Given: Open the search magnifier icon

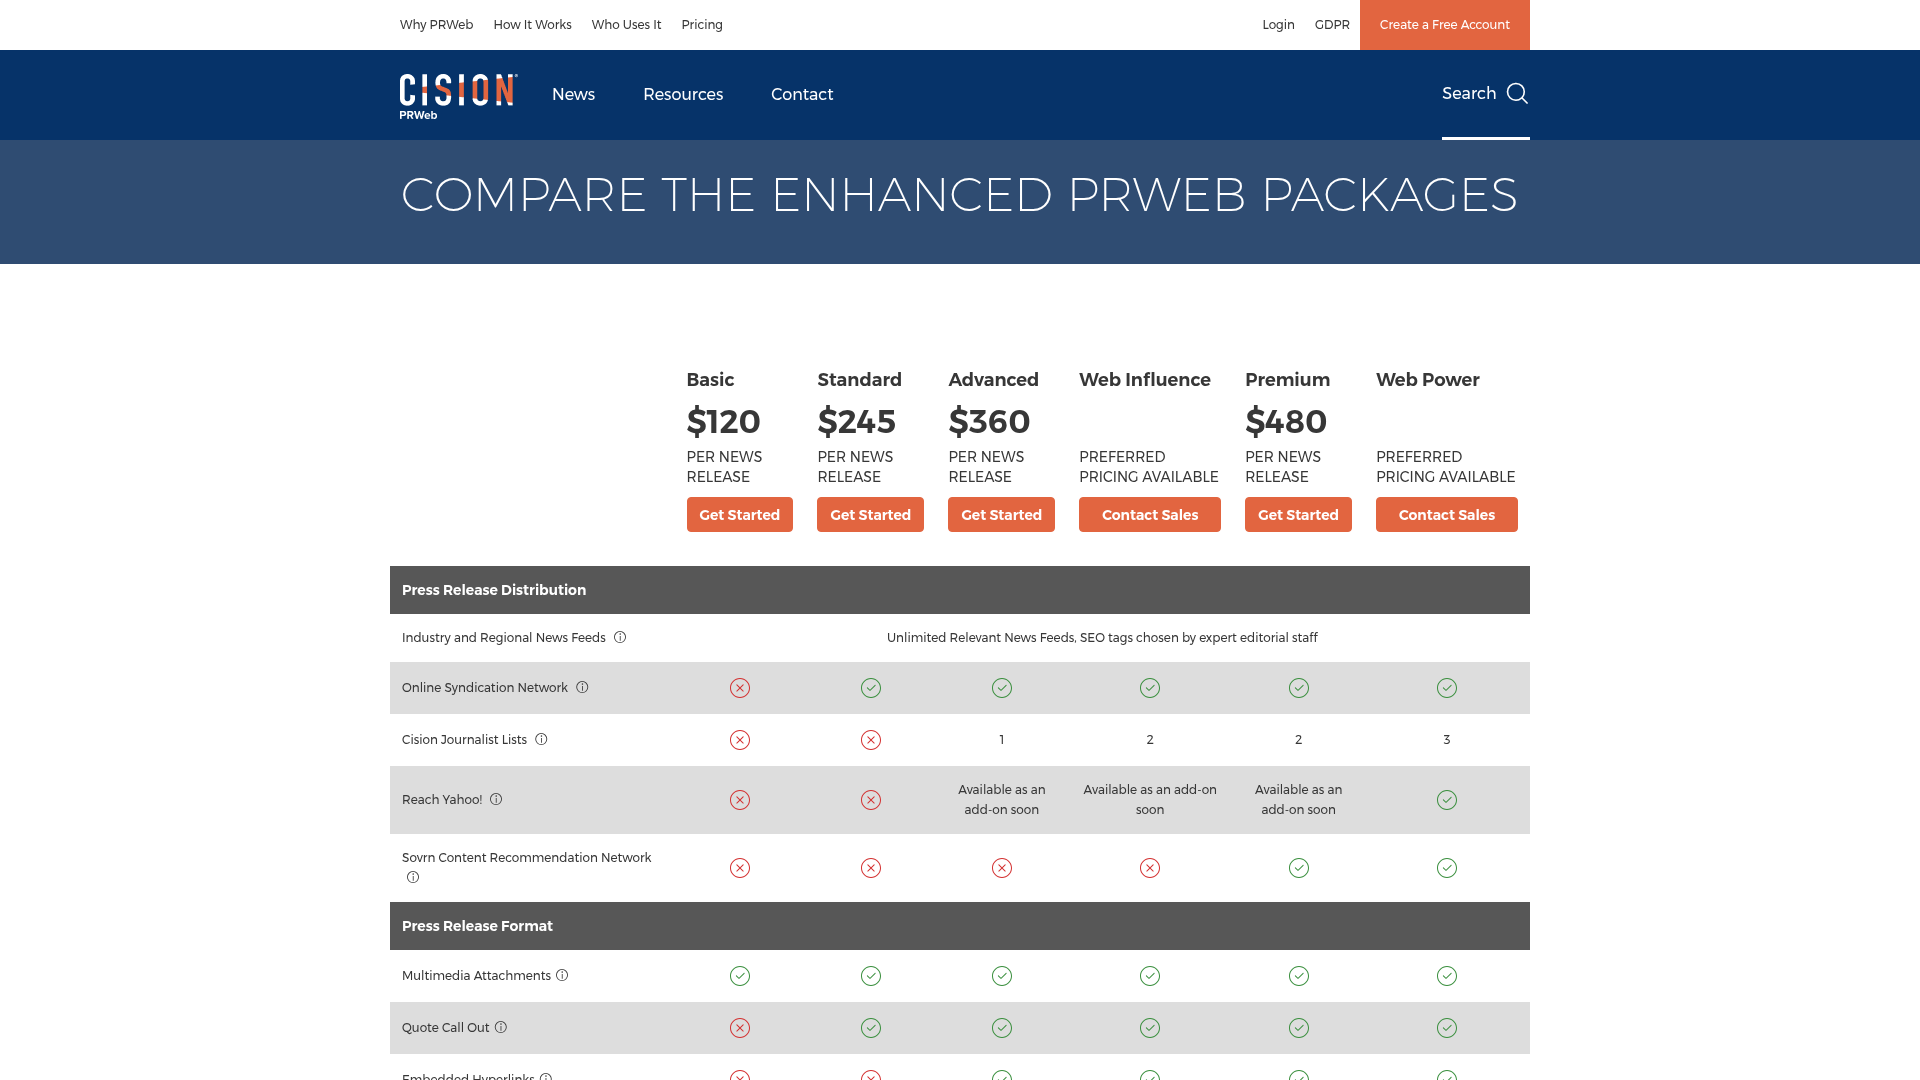Looking at the screenshot, I should (x=1517, y=93).
